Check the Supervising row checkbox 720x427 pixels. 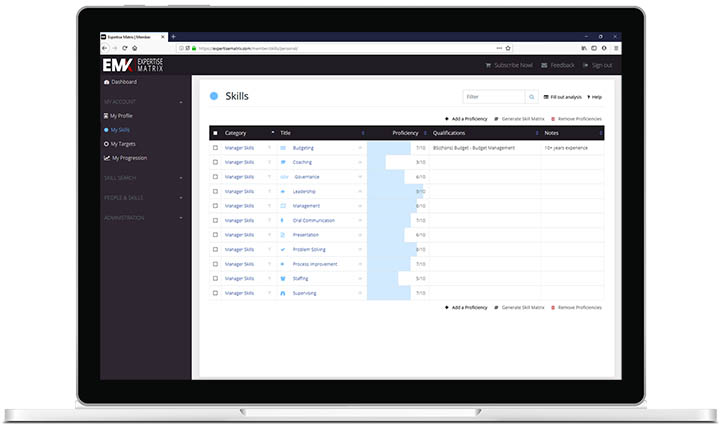click(x=215, y=293)
